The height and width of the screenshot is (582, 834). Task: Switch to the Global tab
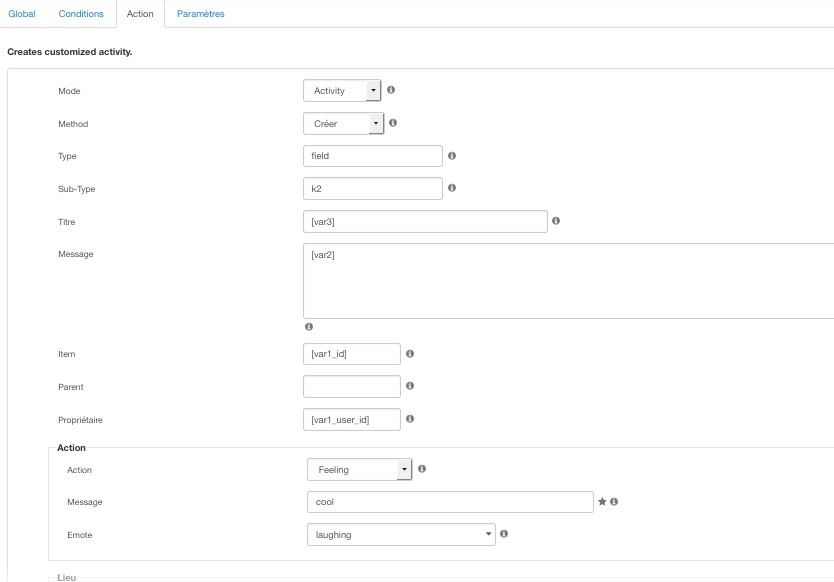[x=22, y=14]
